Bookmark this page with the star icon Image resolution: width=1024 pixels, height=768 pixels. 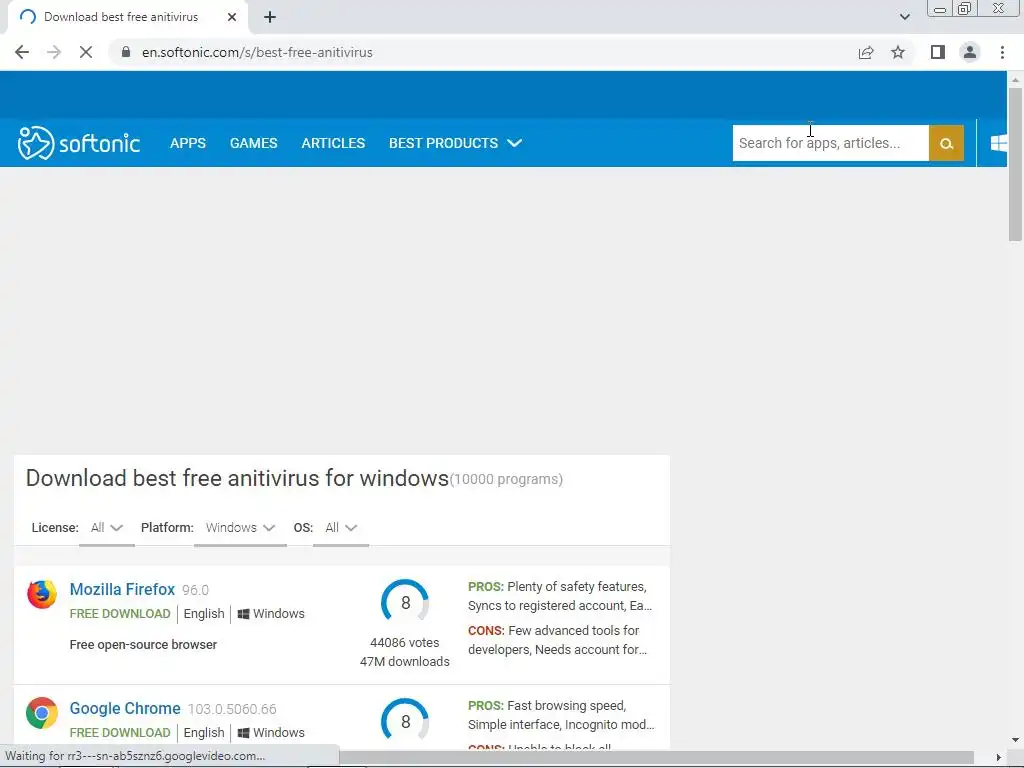click(x=898, y=52)
